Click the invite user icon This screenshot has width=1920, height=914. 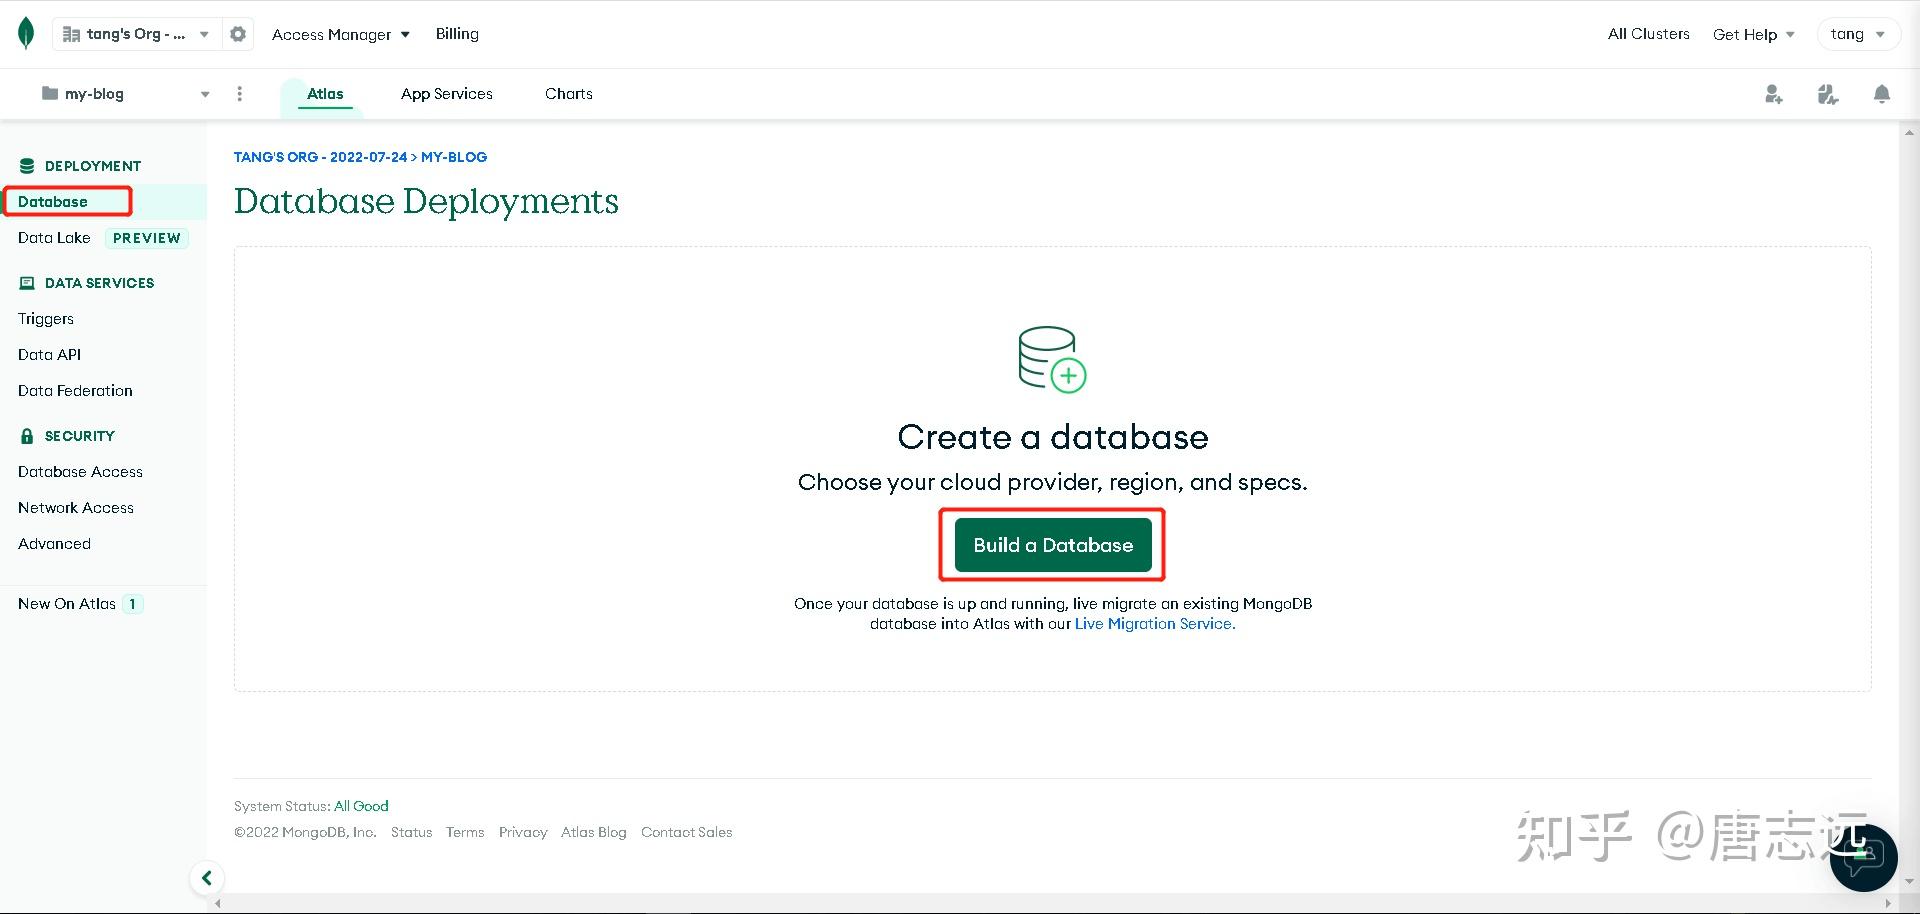1773,94
